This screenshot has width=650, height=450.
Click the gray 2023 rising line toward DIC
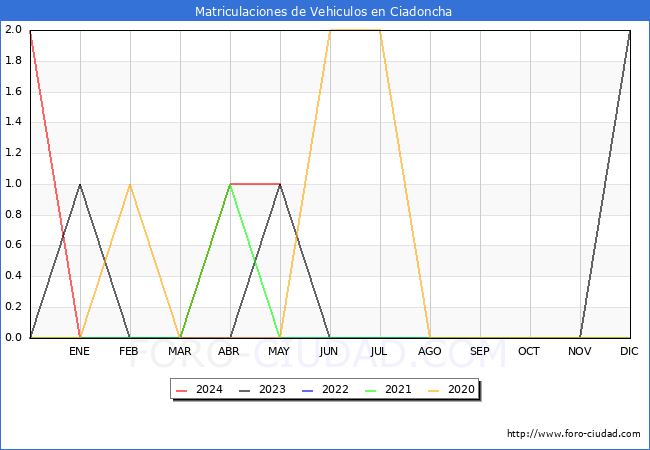coord(605,184)
